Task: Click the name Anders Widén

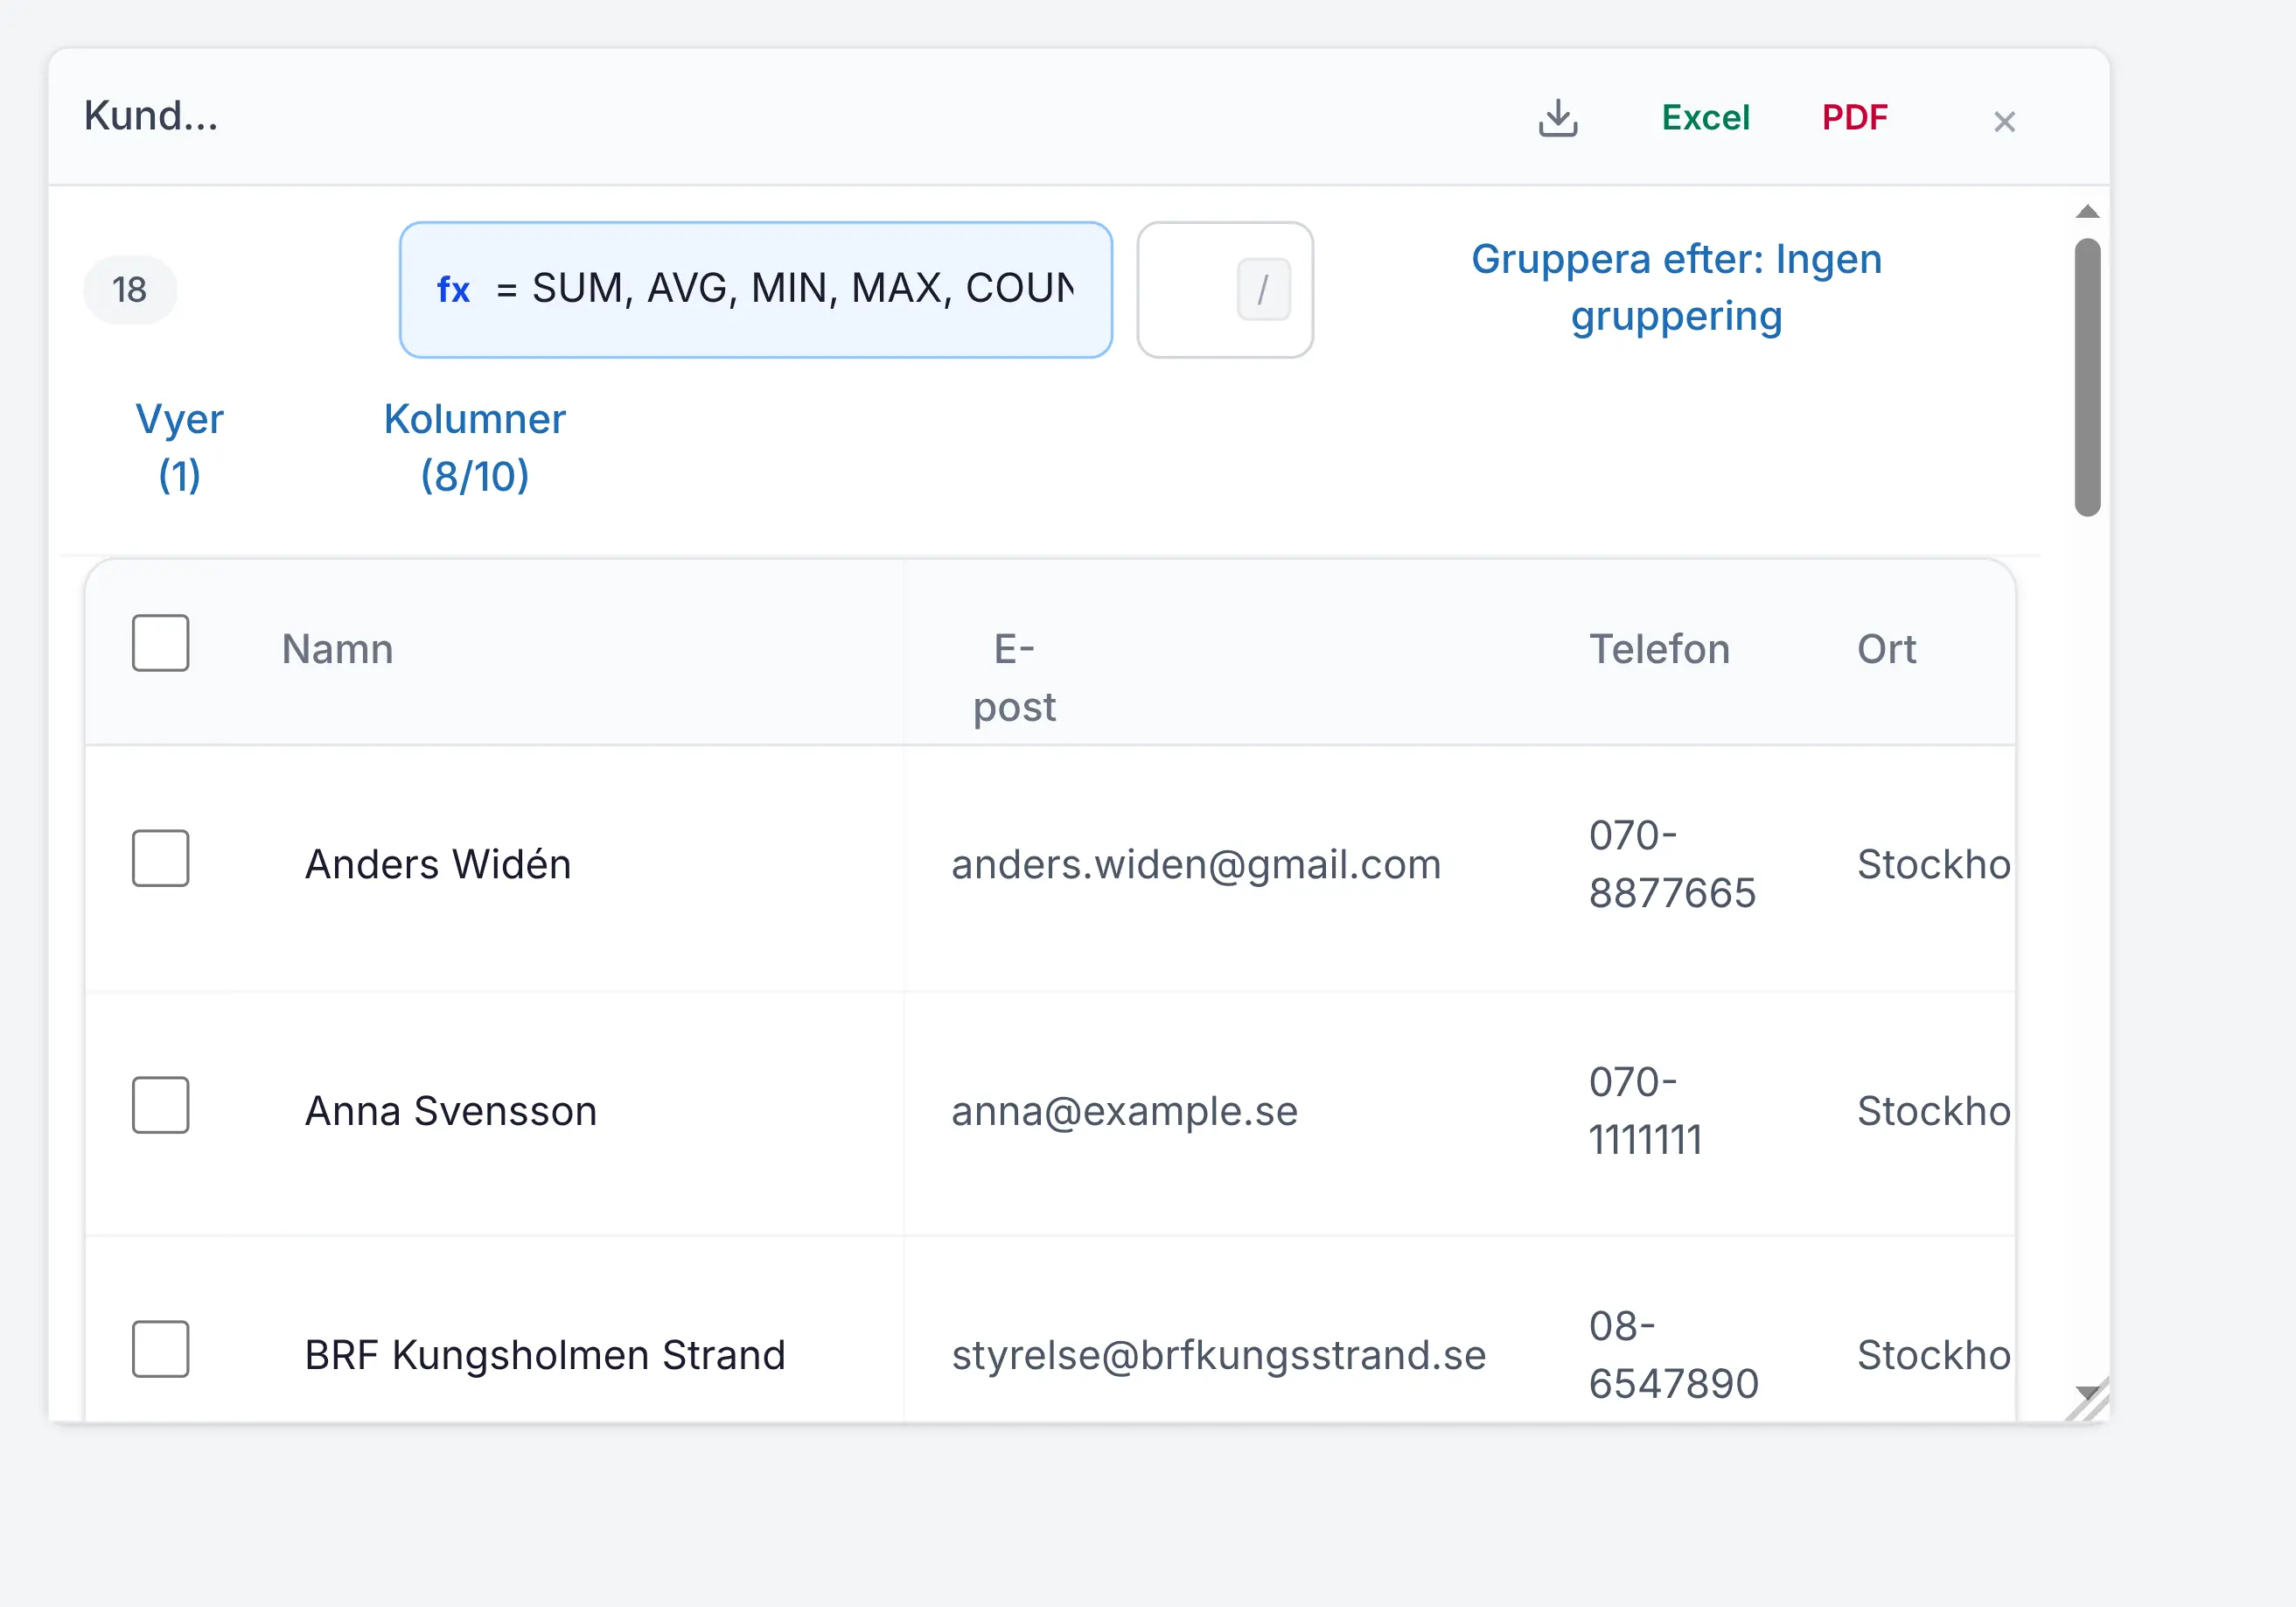Action: tap(438, 864)
